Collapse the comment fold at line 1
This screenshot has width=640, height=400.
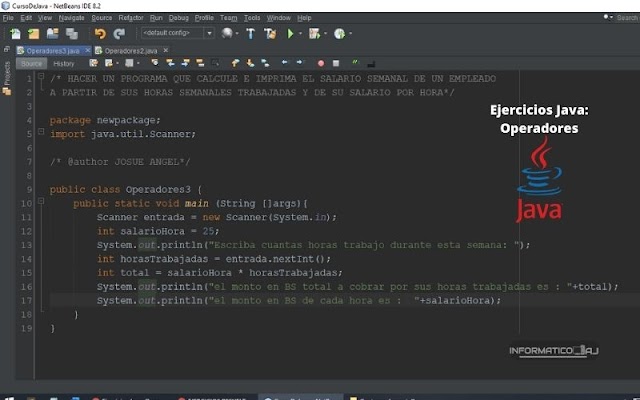pyautogui.click(x=41, y=76)
